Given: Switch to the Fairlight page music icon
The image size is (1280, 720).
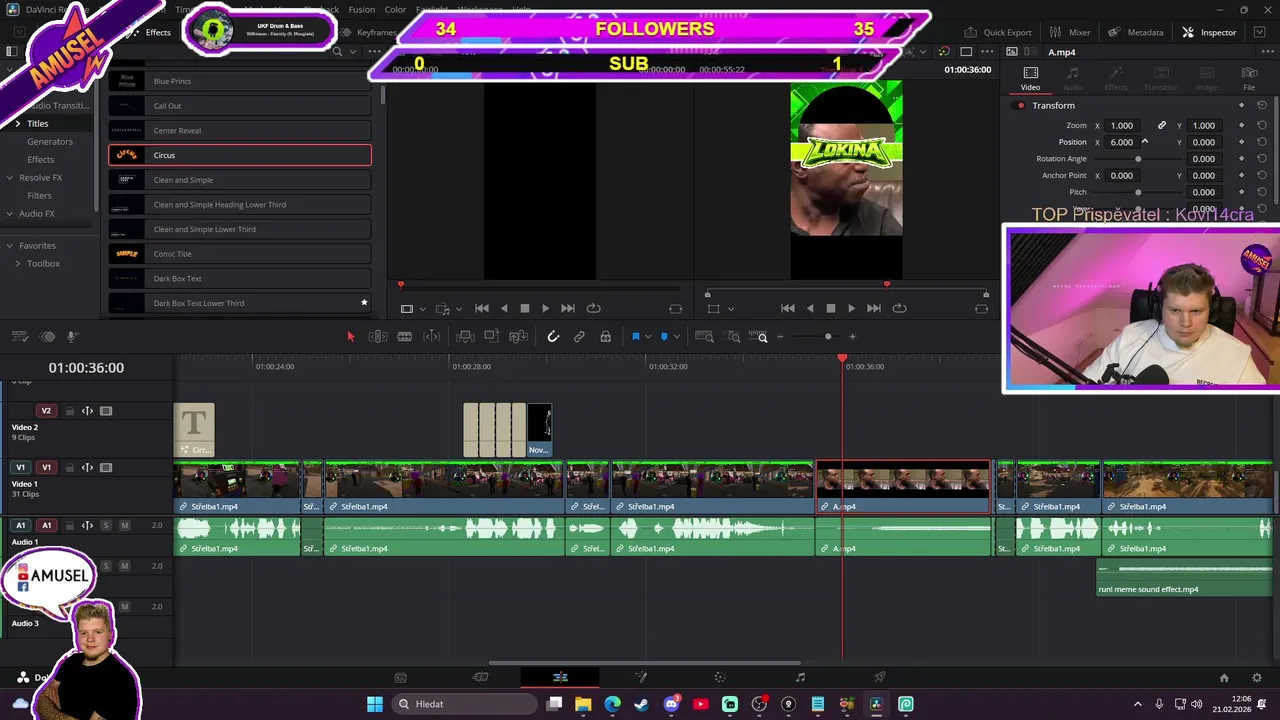Looking at the screenshot, I should (800, 677).
